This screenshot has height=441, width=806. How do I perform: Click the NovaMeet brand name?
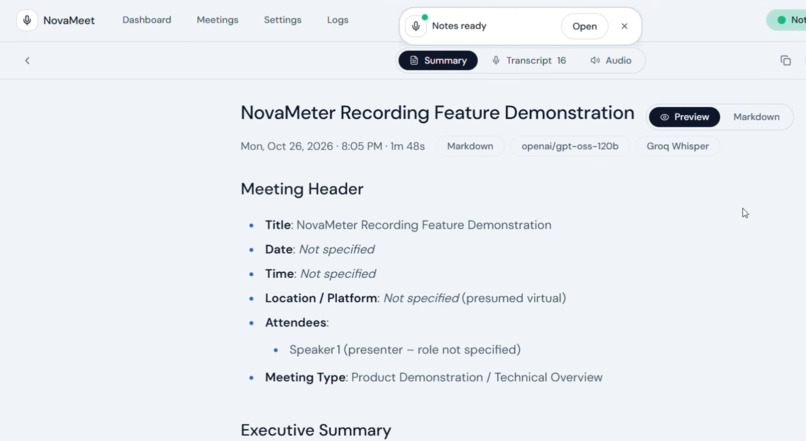coord(69,21)
